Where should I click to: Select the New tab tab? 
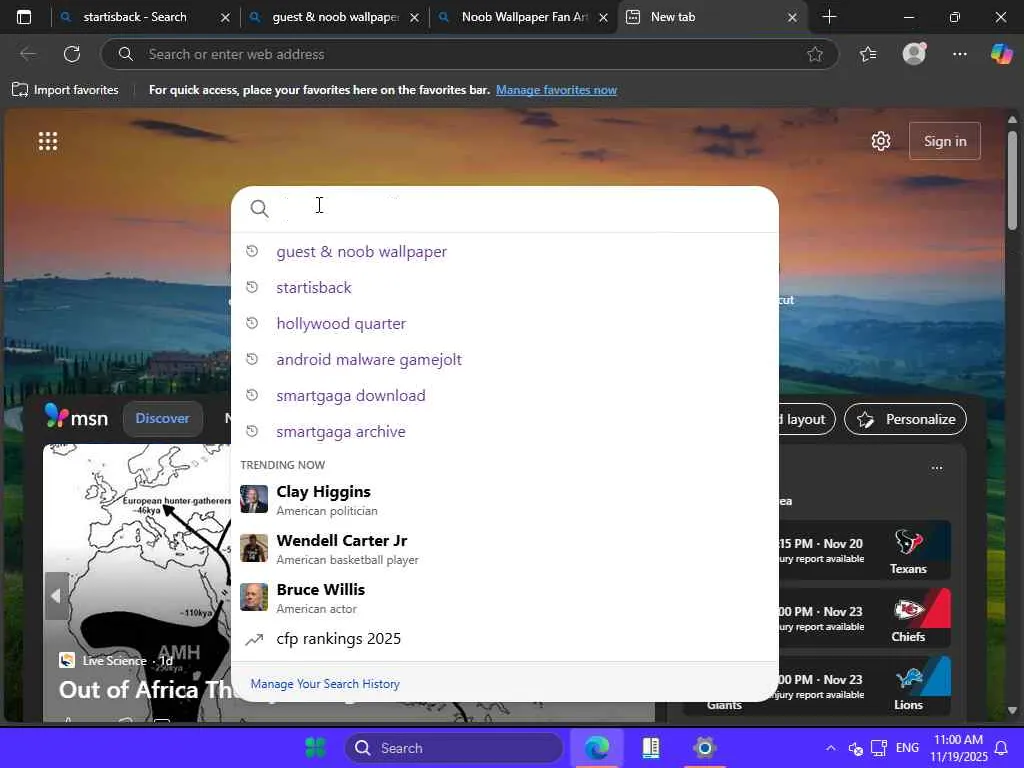712,17
